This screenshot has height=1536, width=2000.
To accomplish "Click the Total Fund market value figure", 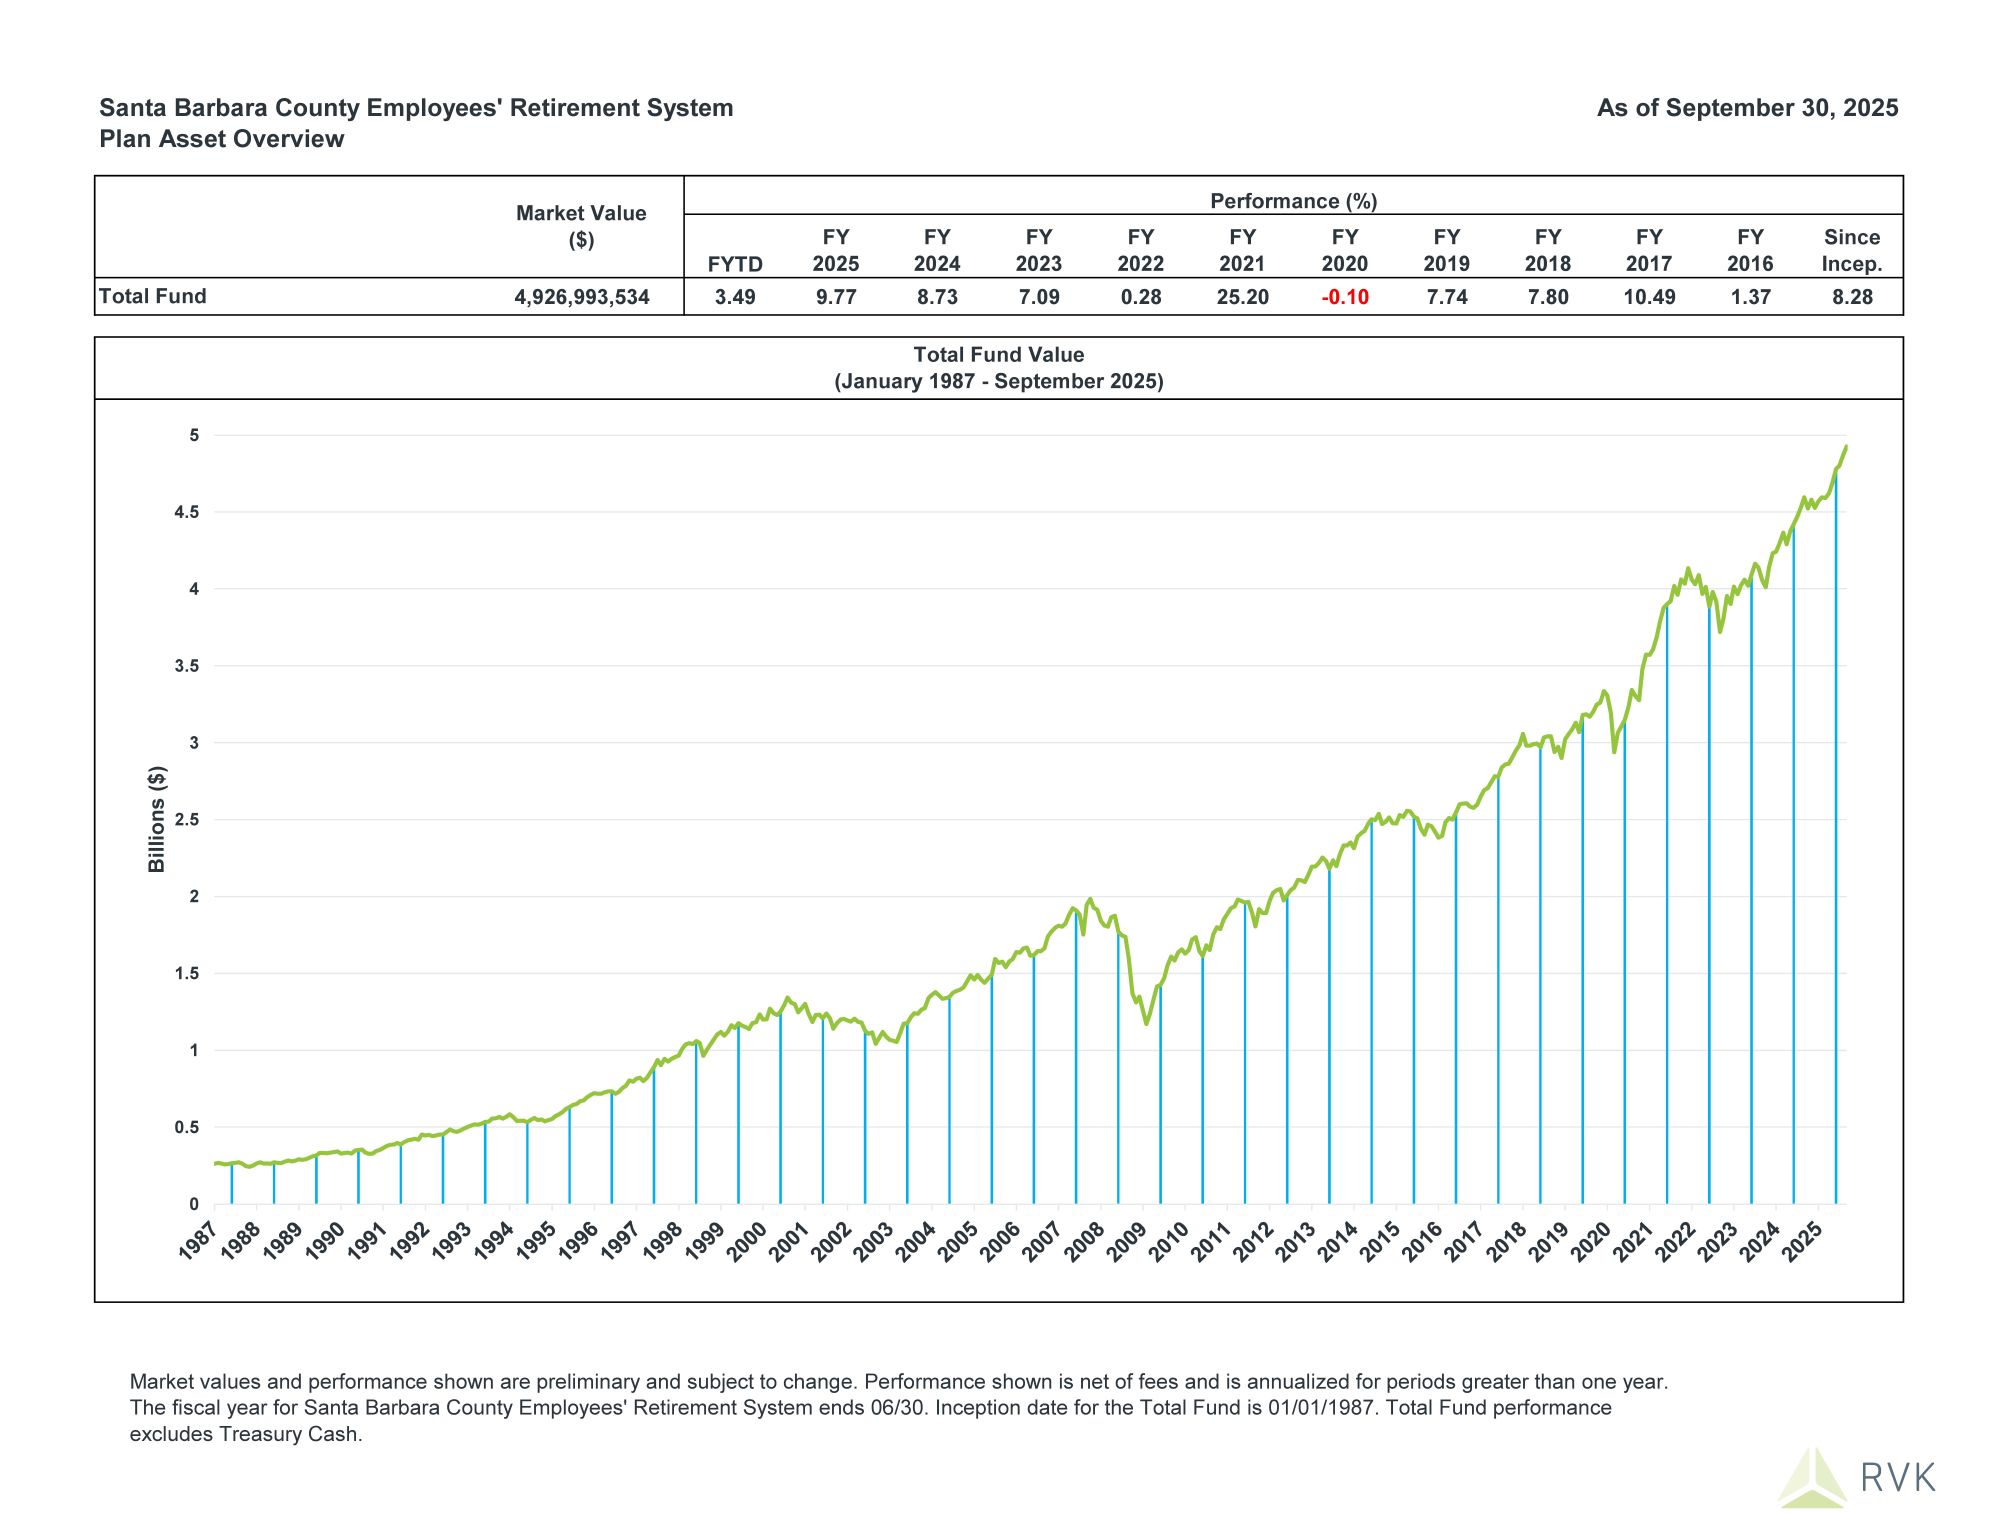I will [581, 297].
